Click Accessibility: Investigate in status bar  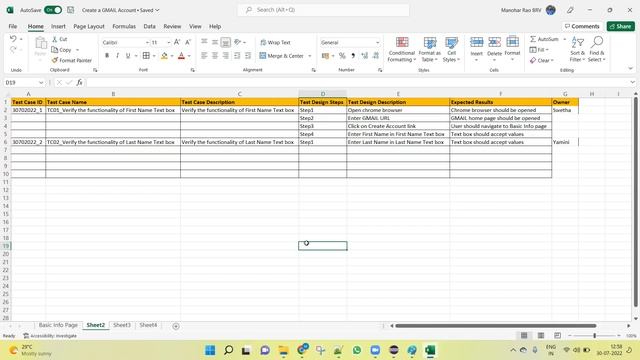[50, 336]
